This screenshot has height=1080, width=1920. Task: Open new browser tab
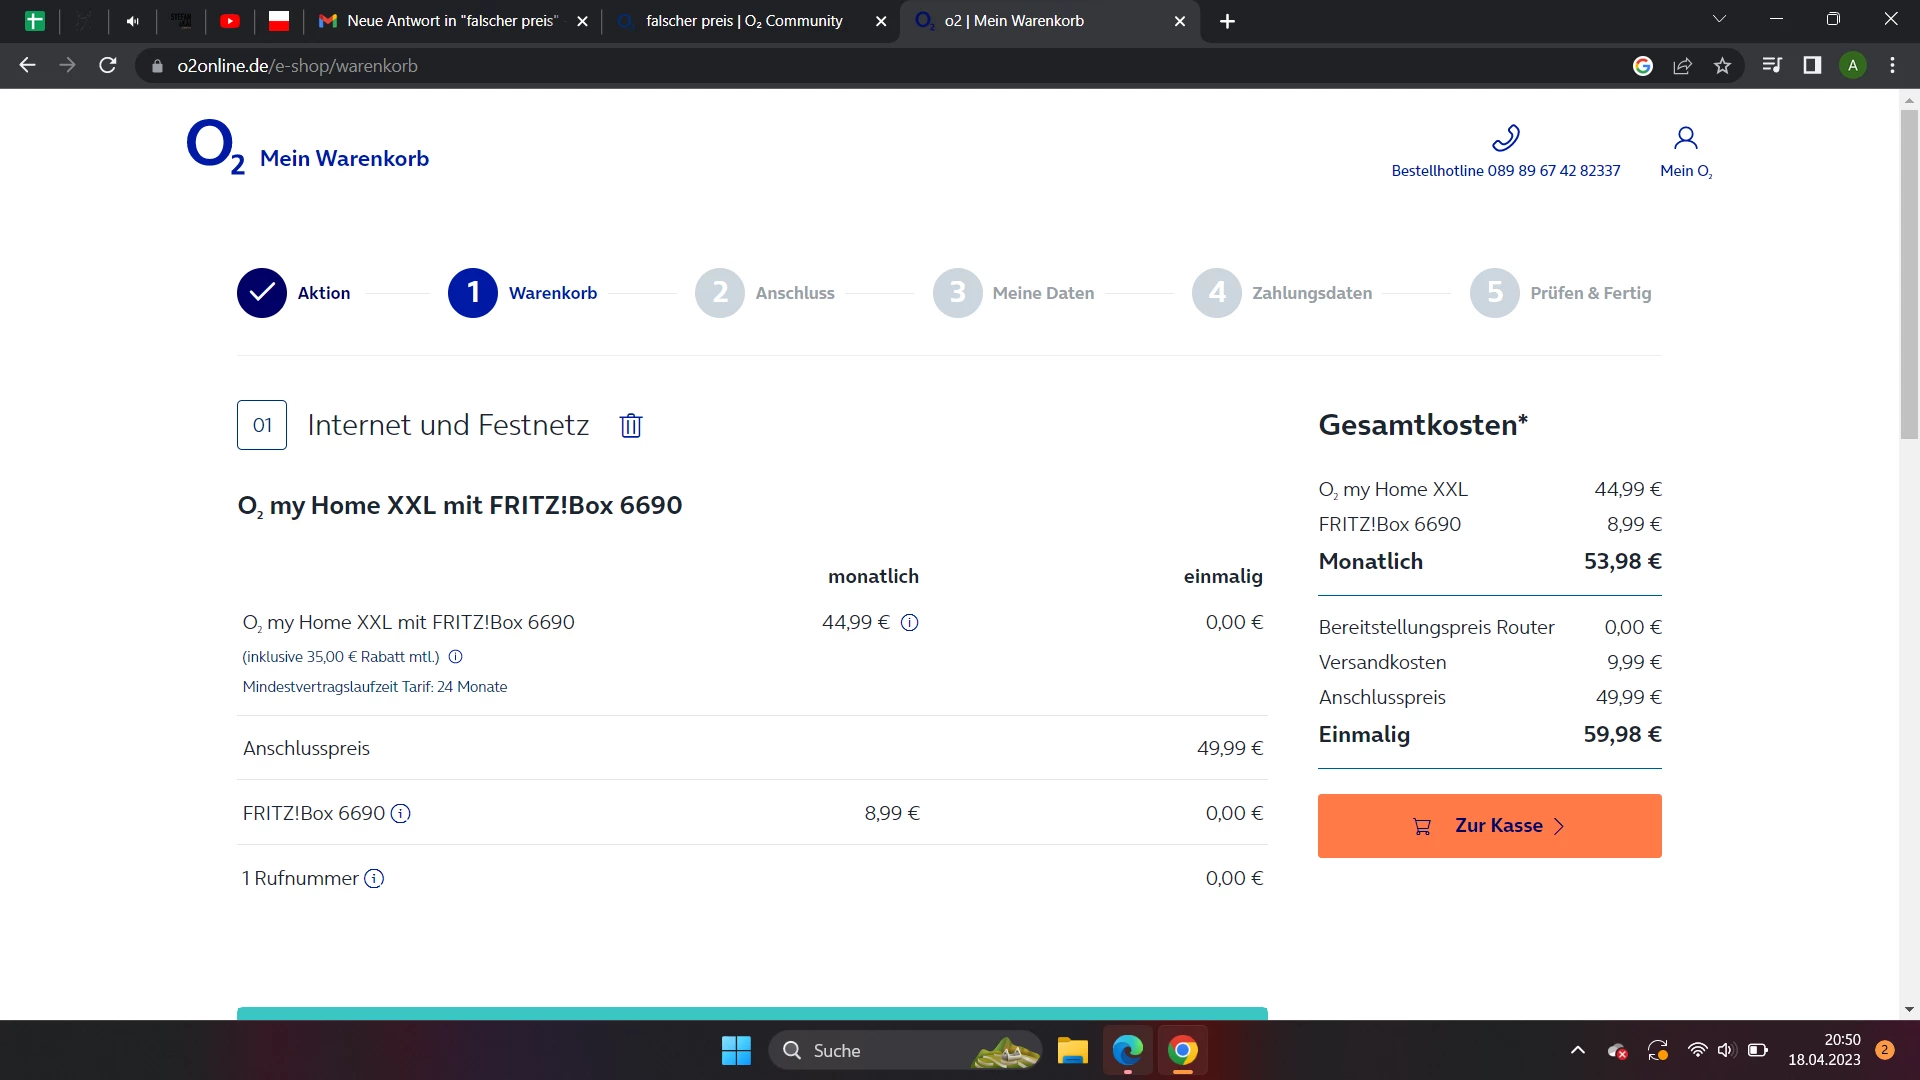pos(1227,21)
